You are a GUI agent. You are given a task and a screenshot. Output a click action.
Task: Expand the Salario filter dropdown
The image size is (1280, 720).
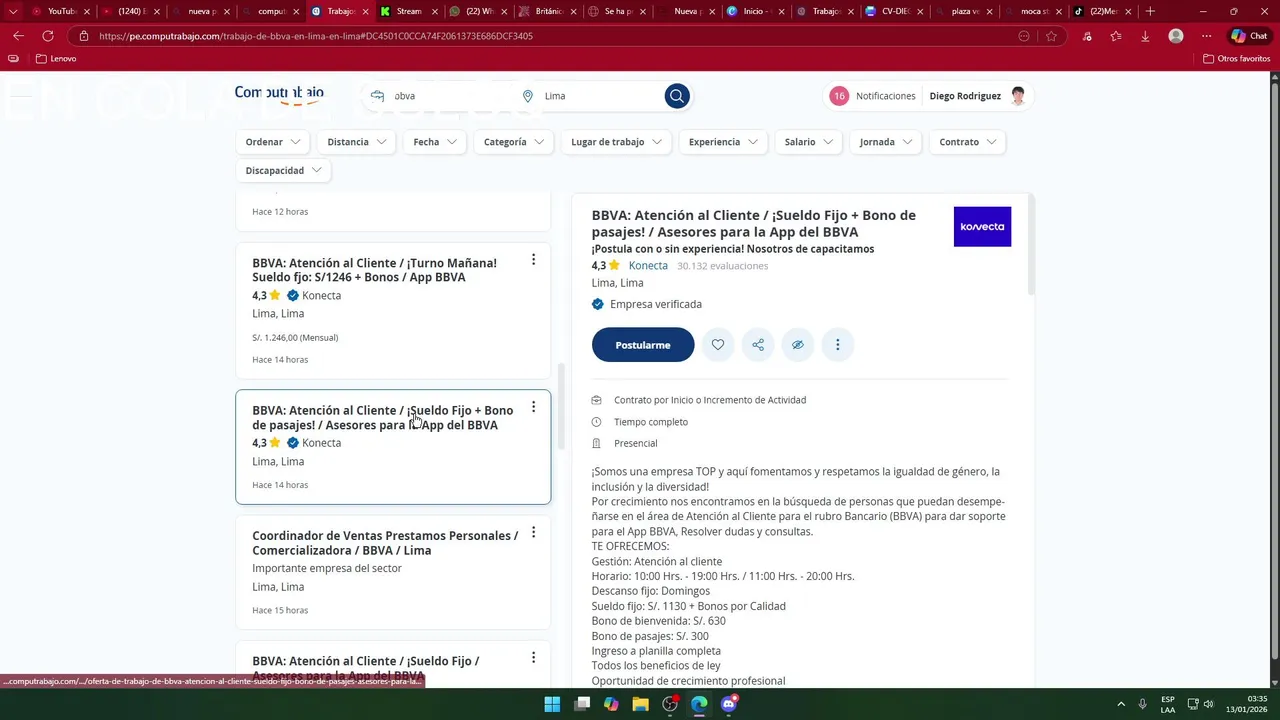809,142
